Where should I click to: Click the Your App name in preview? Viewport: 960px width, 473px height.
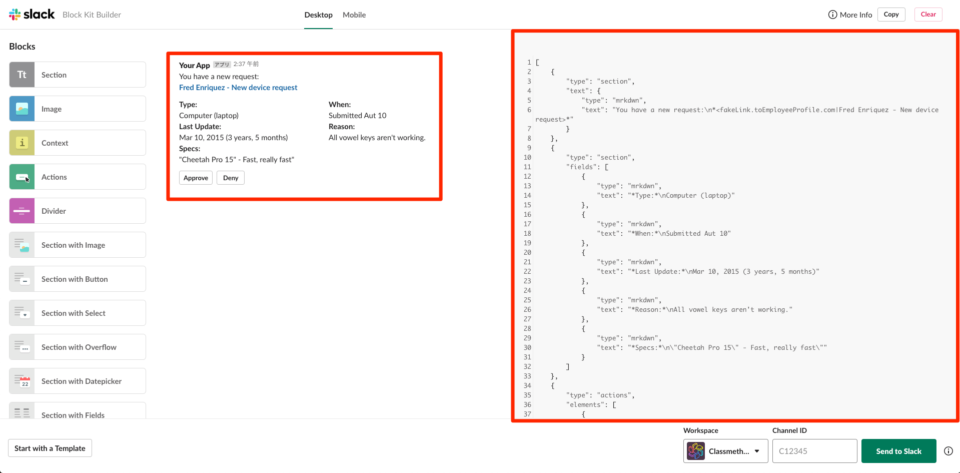point(194,64)
